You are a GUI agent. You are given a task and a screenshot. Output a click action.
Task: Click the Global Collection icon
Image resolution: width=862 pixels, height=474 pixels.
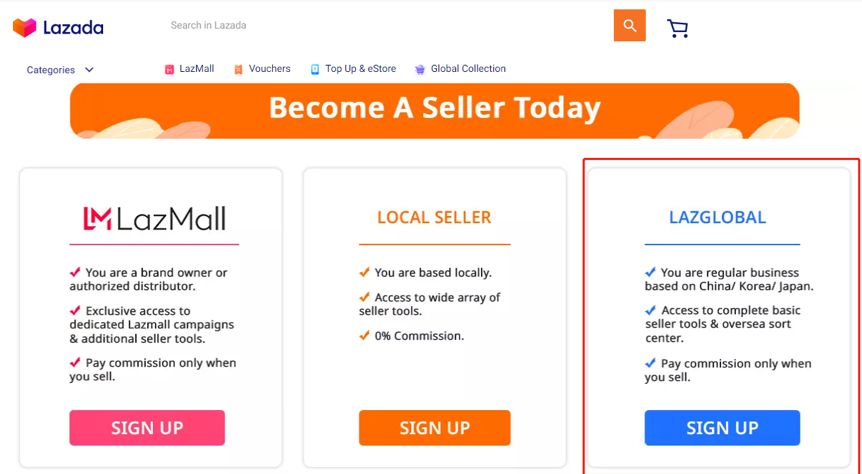[x=420, y=69]
